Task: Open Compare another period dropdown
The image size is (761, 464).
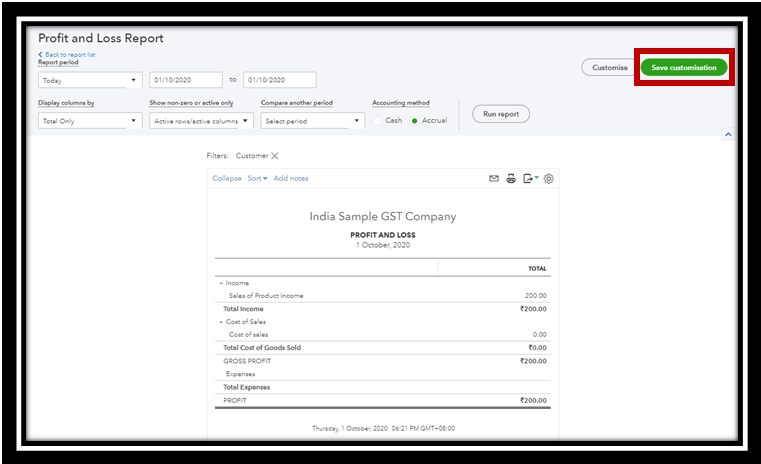Action: tap(312, 121)
